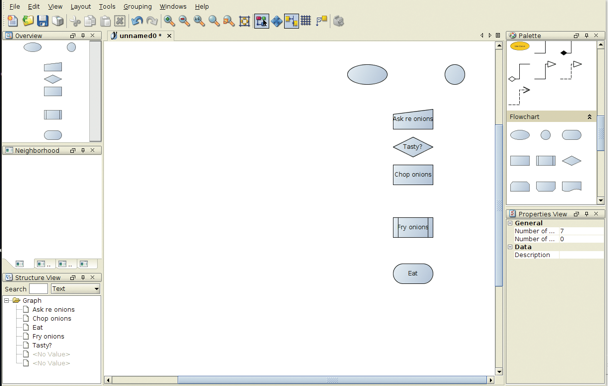
Task: Save the graph with the floppy icon
Action: [x=43, y=21]
